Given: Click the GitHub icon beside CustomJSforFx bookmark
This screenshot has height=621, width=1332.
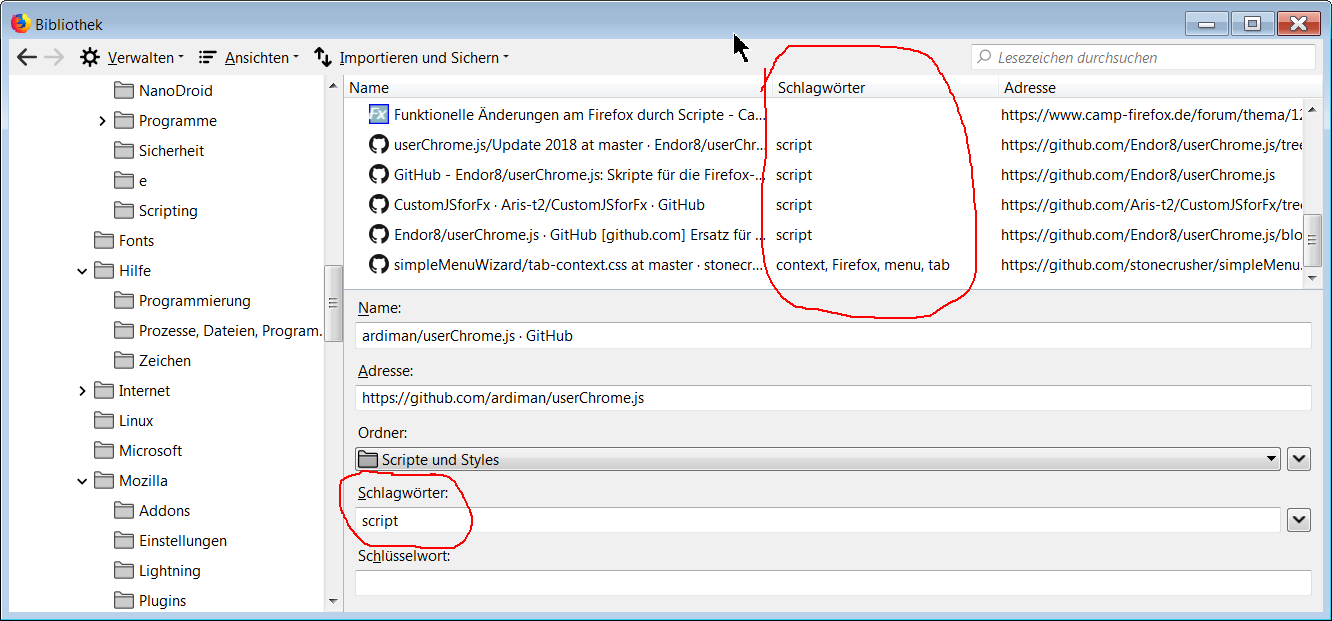Looking at the screenshot, I should point(377,205).
